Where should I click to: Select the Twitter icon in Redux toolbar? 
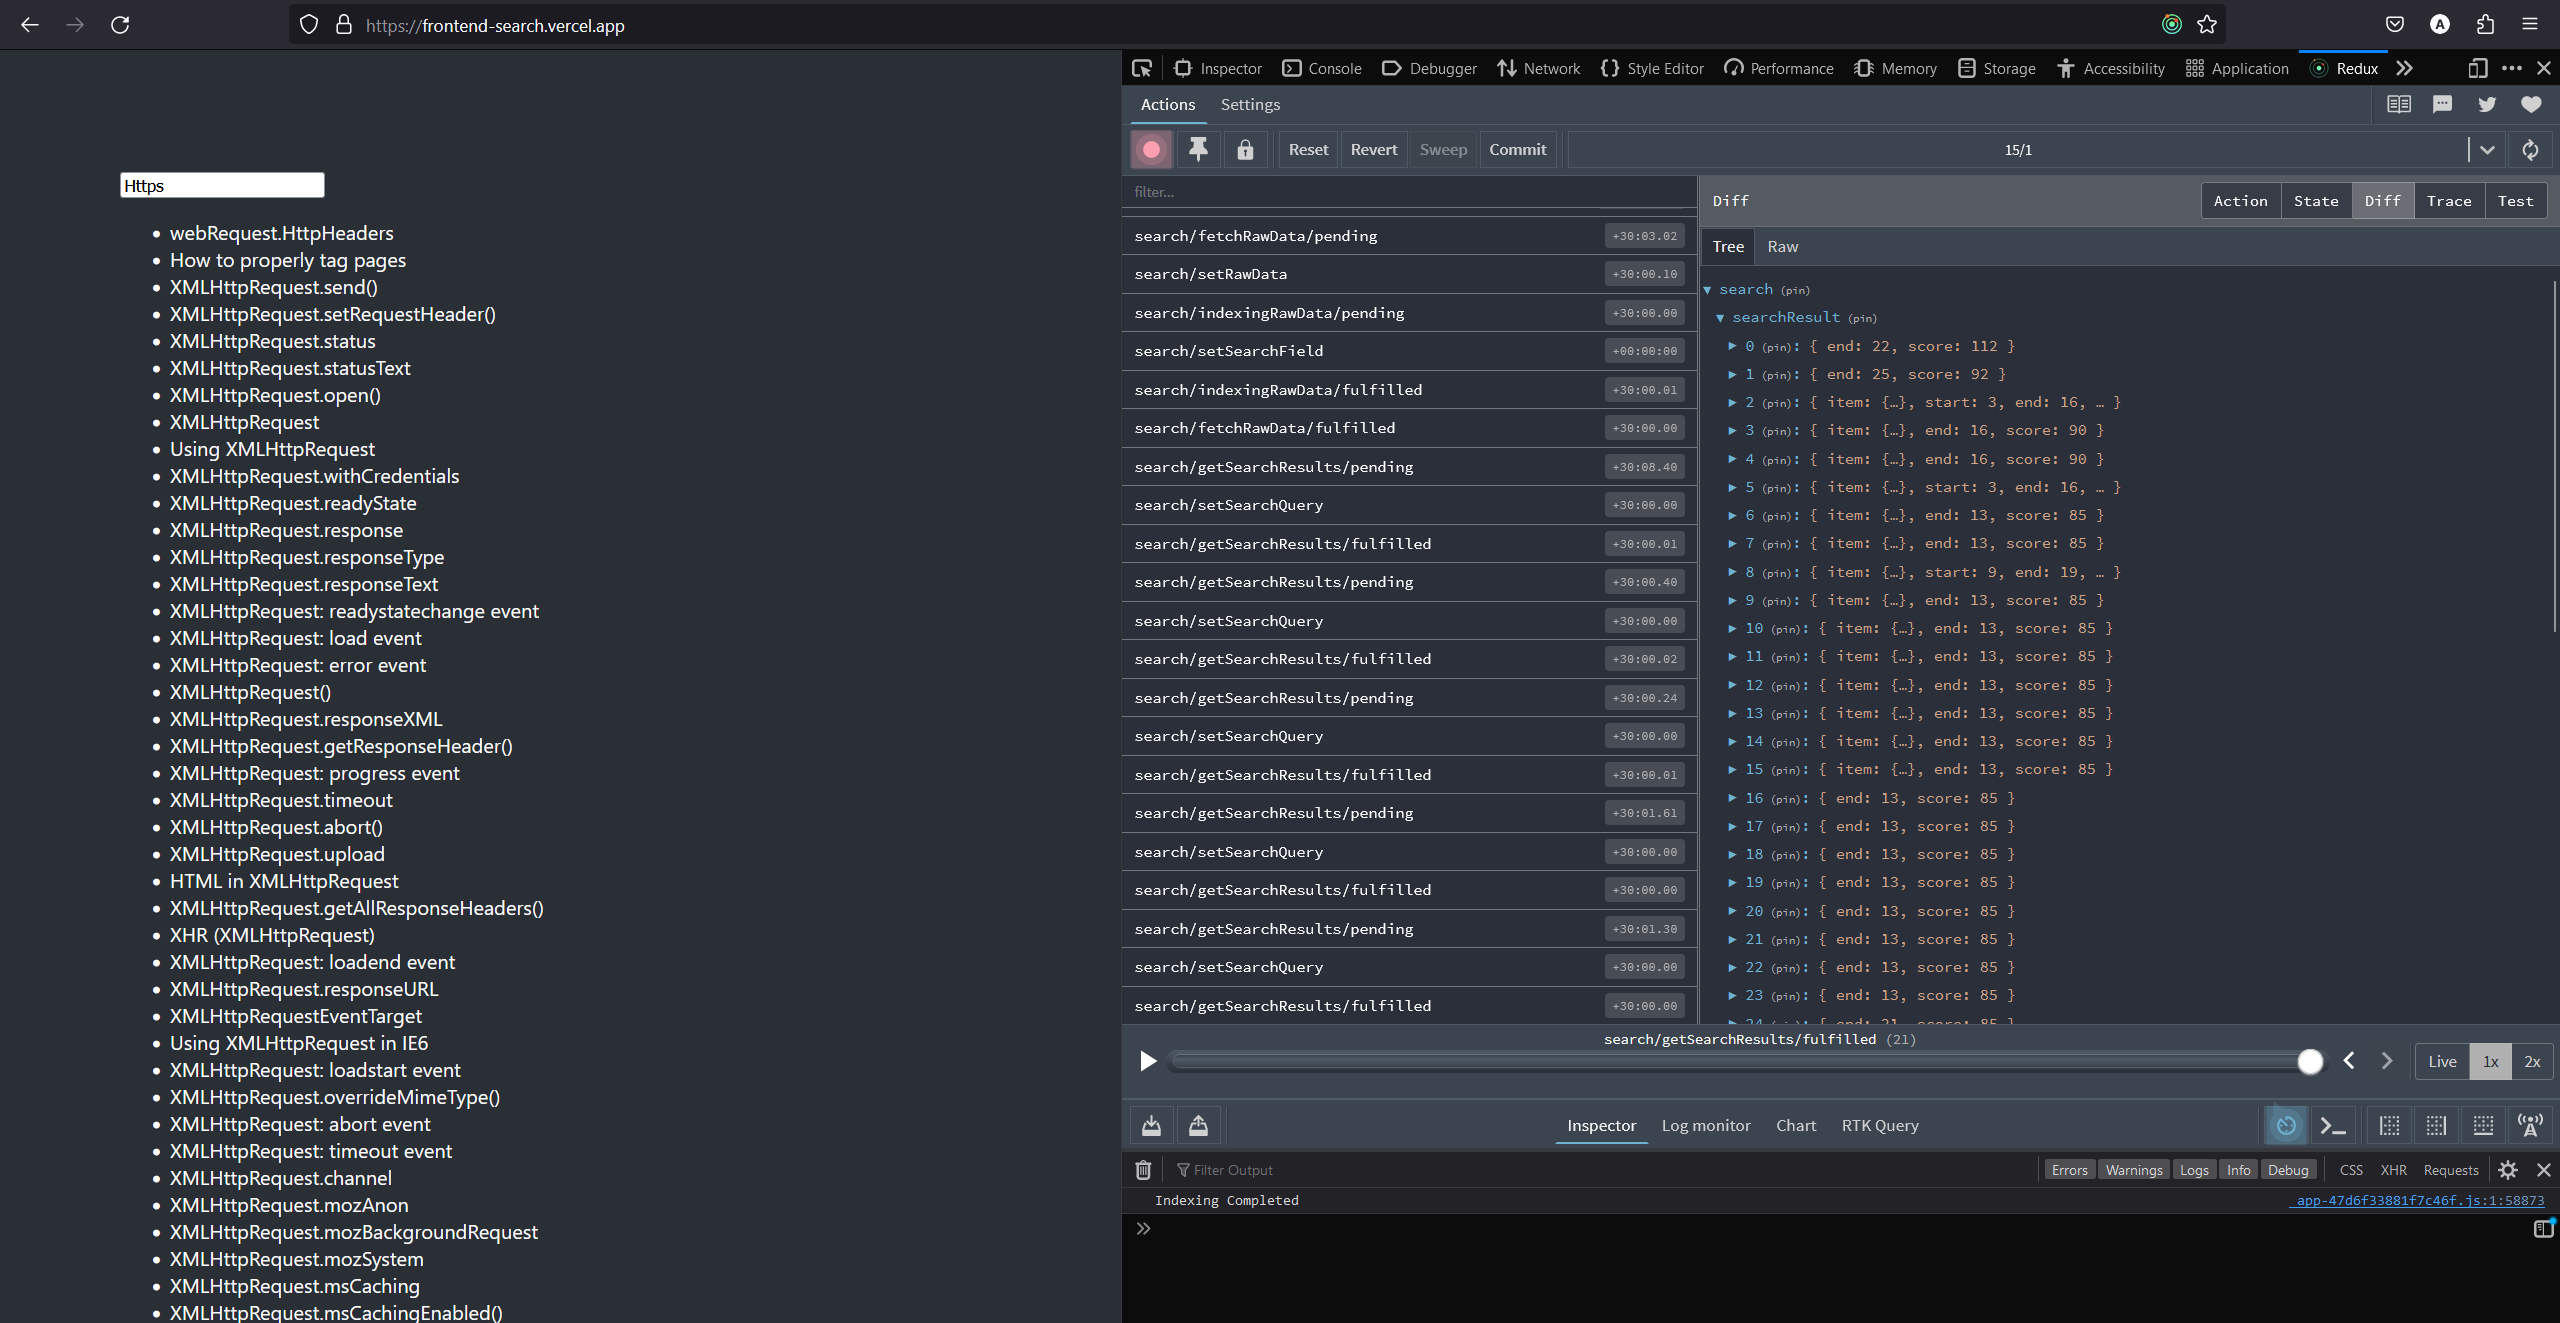[x=2486, y=104]
